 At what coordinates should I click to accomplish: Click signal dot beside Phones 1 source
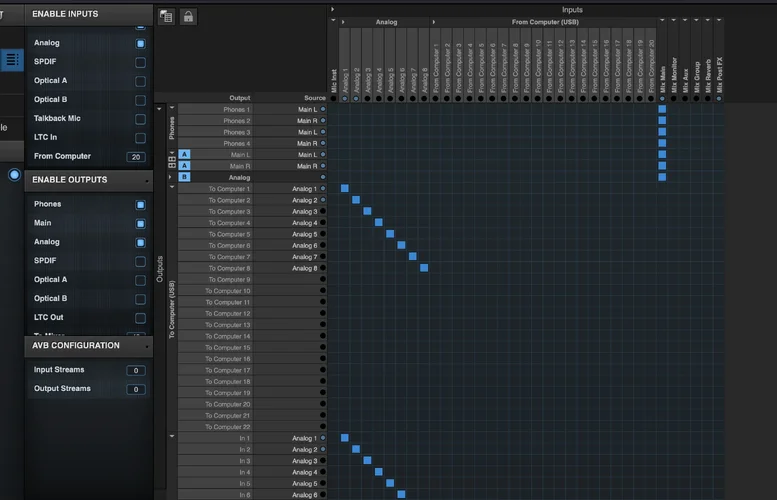(323, 109)
